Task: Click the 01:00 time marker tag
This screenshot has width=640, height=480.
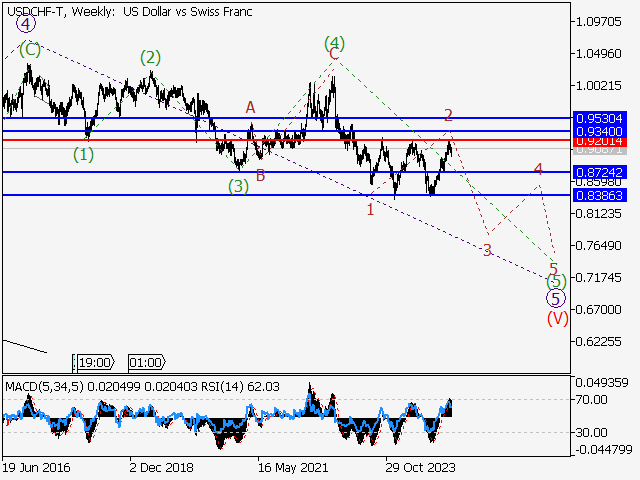Action: 145,362
